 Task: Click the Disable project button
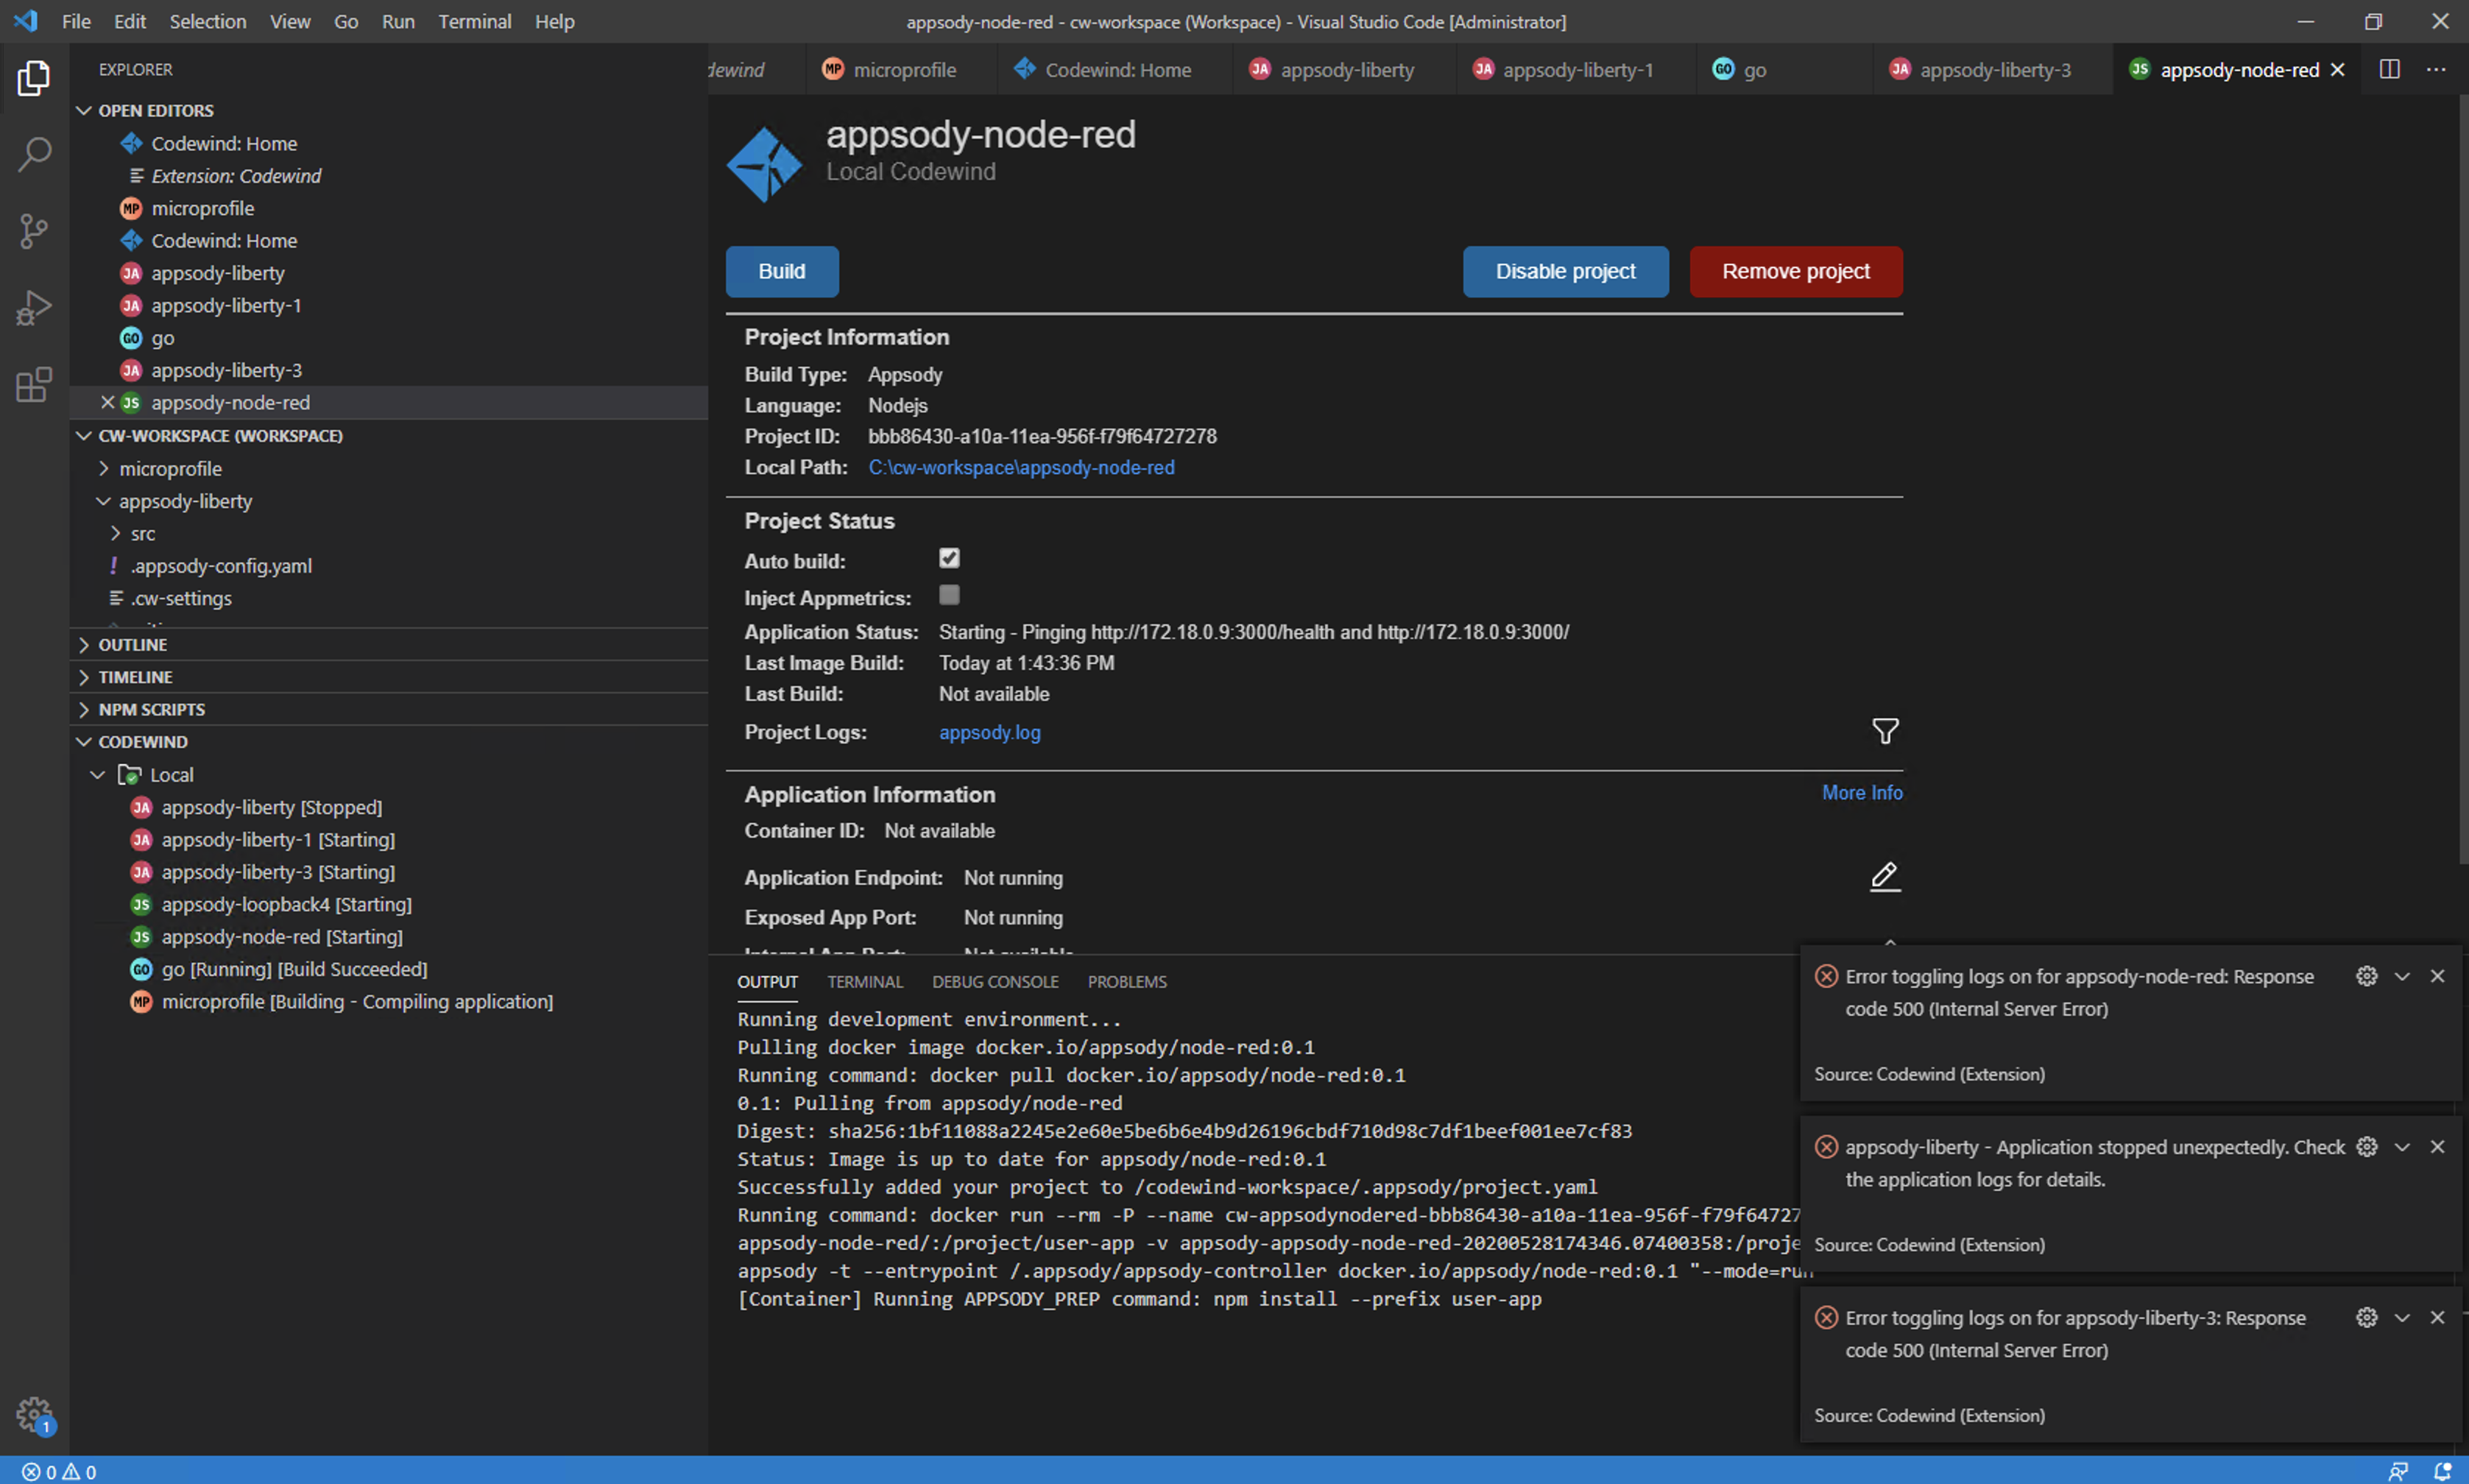1564,271
